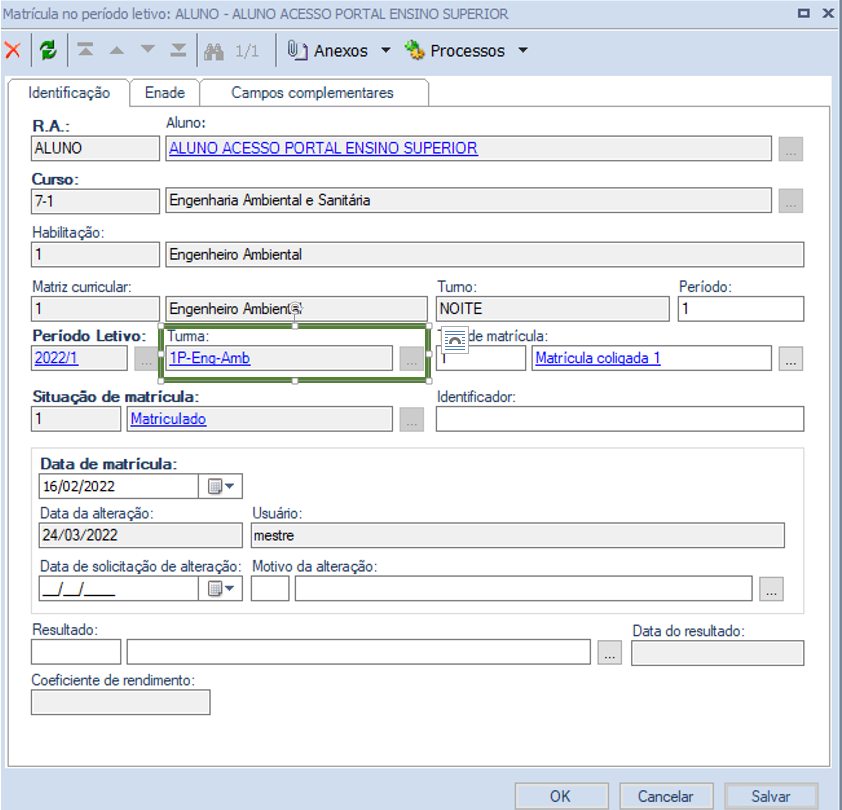Close the Matrícula no período letivo window
Screen dimensions: 842x810
pos(828,13)
